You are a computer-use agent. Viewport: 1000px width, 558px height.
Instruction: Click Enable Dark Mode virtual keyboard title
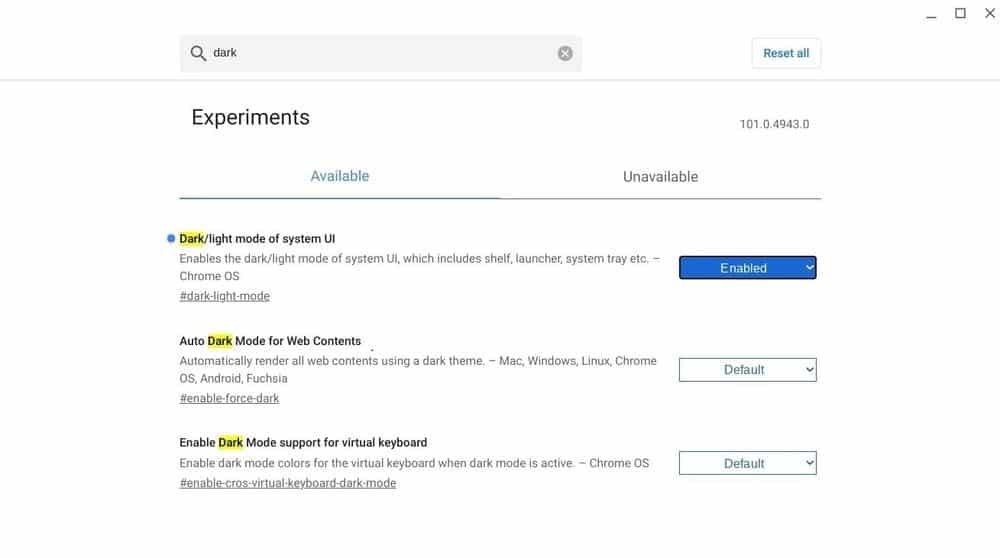pos(303,442)
